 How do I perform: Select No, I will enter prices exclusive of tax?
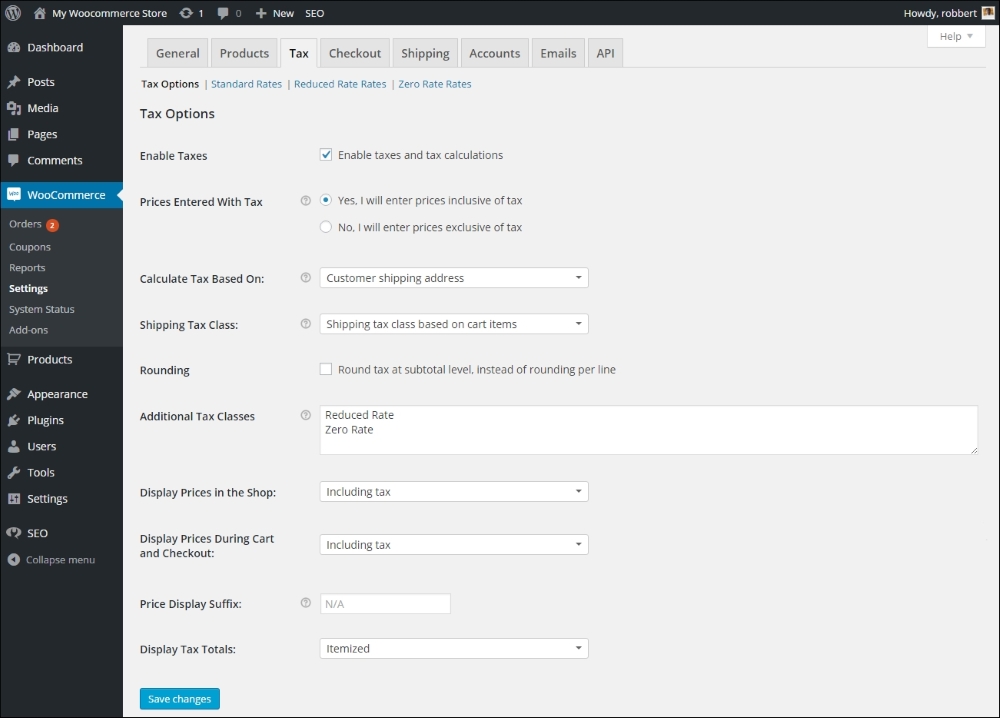[326, 227]
